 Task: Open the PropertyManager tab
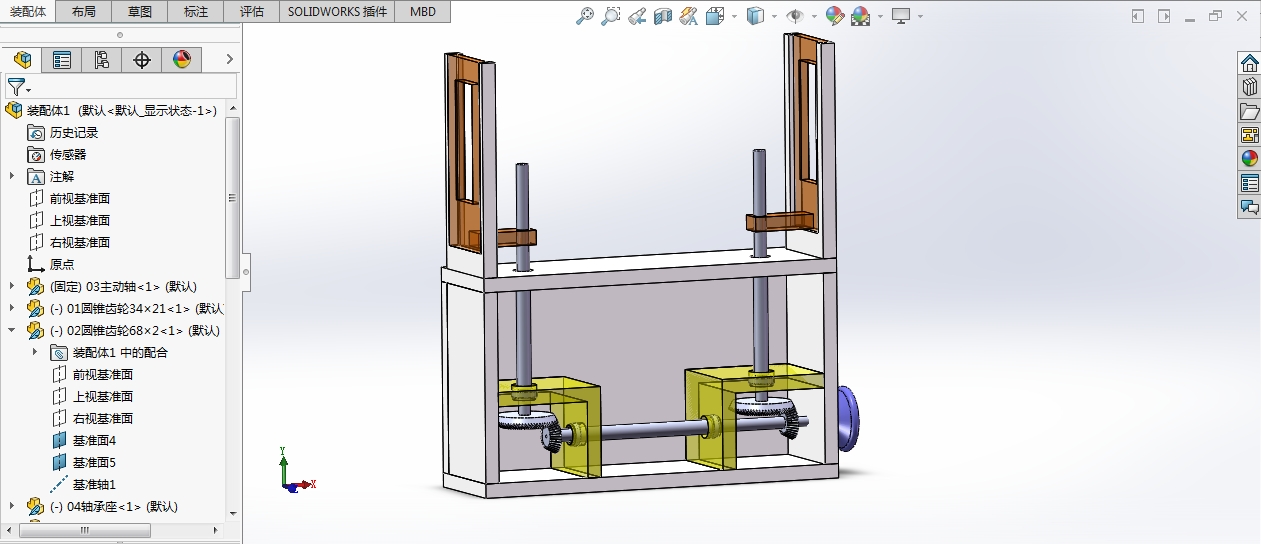tap(62, 60)
